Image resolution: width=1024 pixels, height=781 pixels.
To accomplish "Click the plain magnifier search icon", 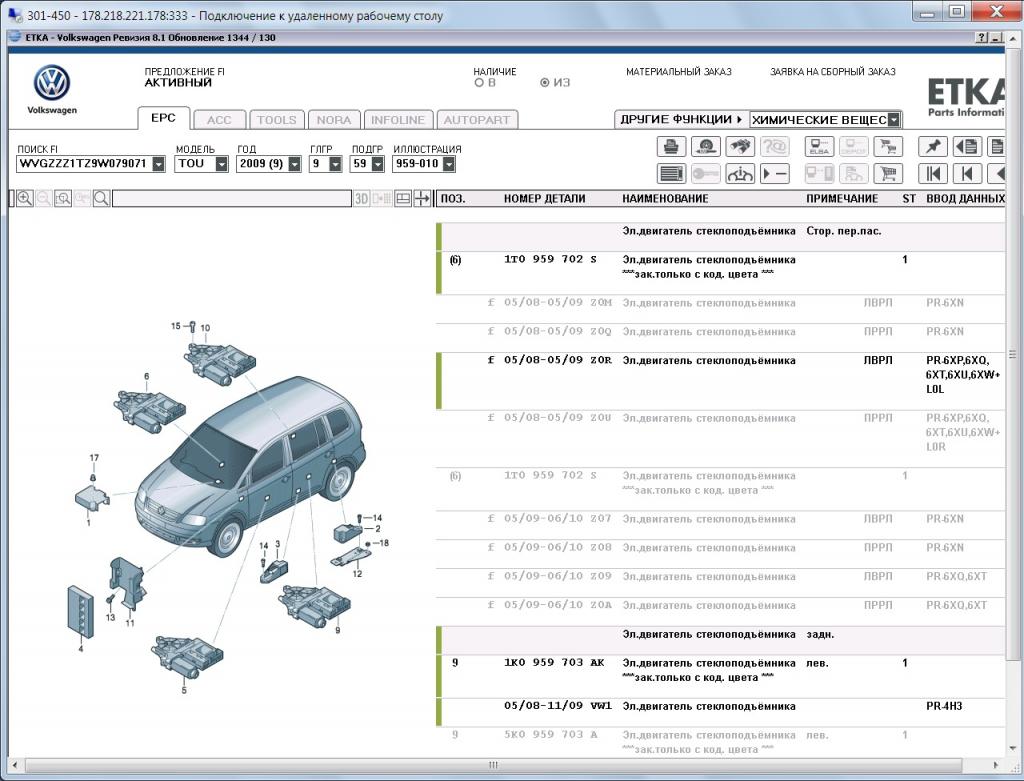I will 101,199.
